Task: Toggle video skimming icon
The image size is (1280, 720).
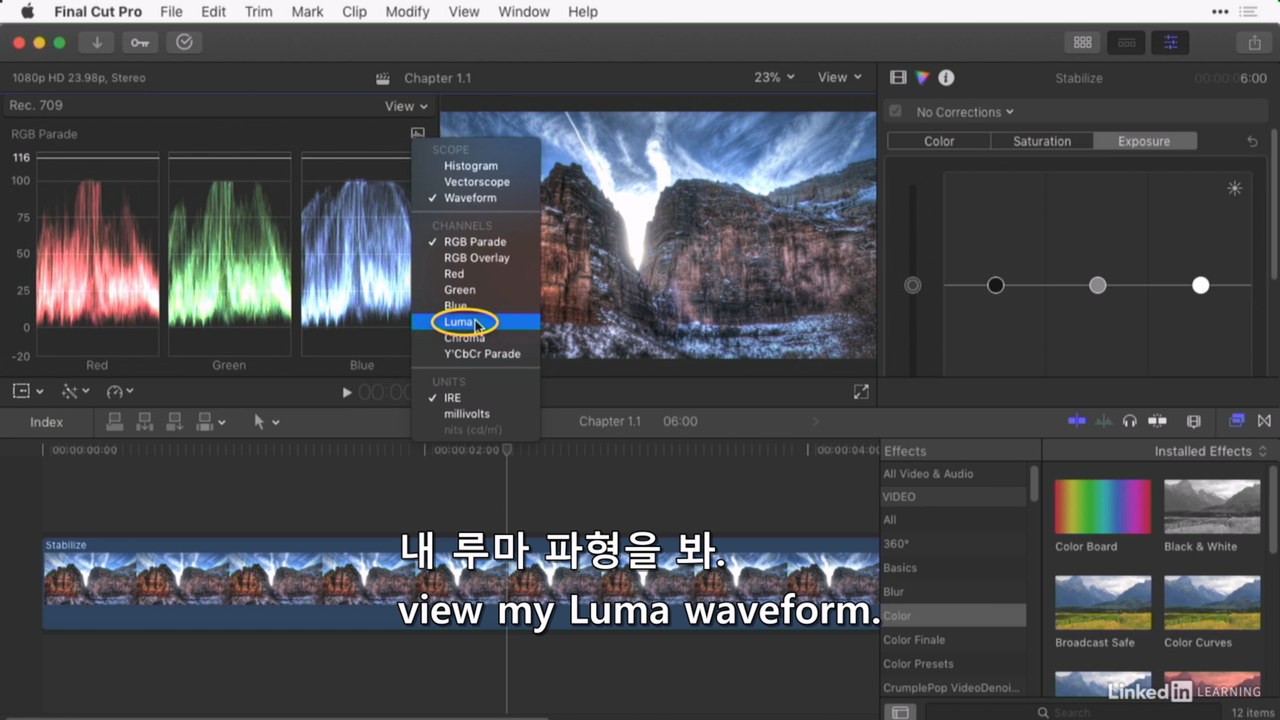Action: click(x=1077, y=421)
